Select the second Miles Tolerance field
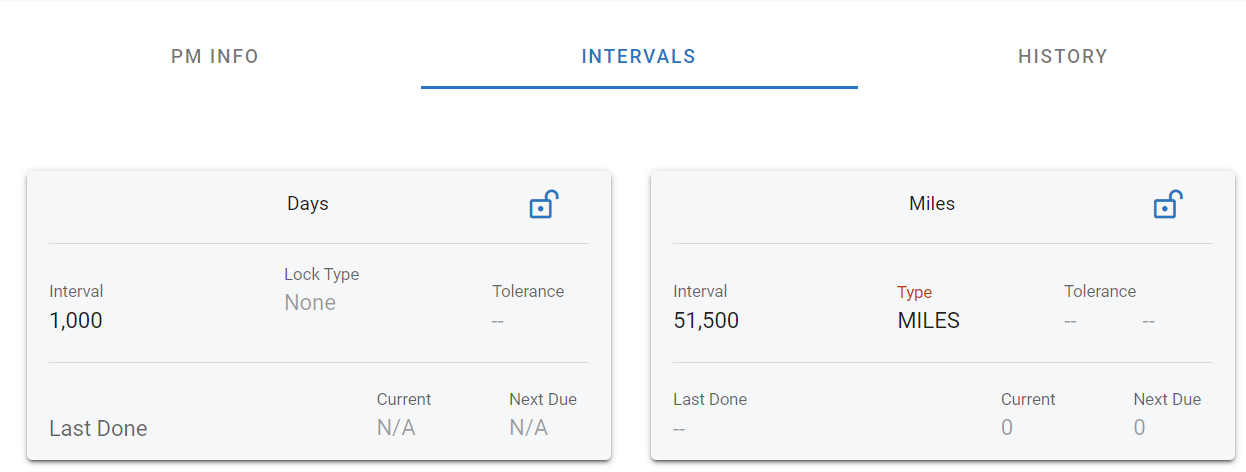The width and height of the screenshot is (1246, 472). click(x=1148, y=321)
